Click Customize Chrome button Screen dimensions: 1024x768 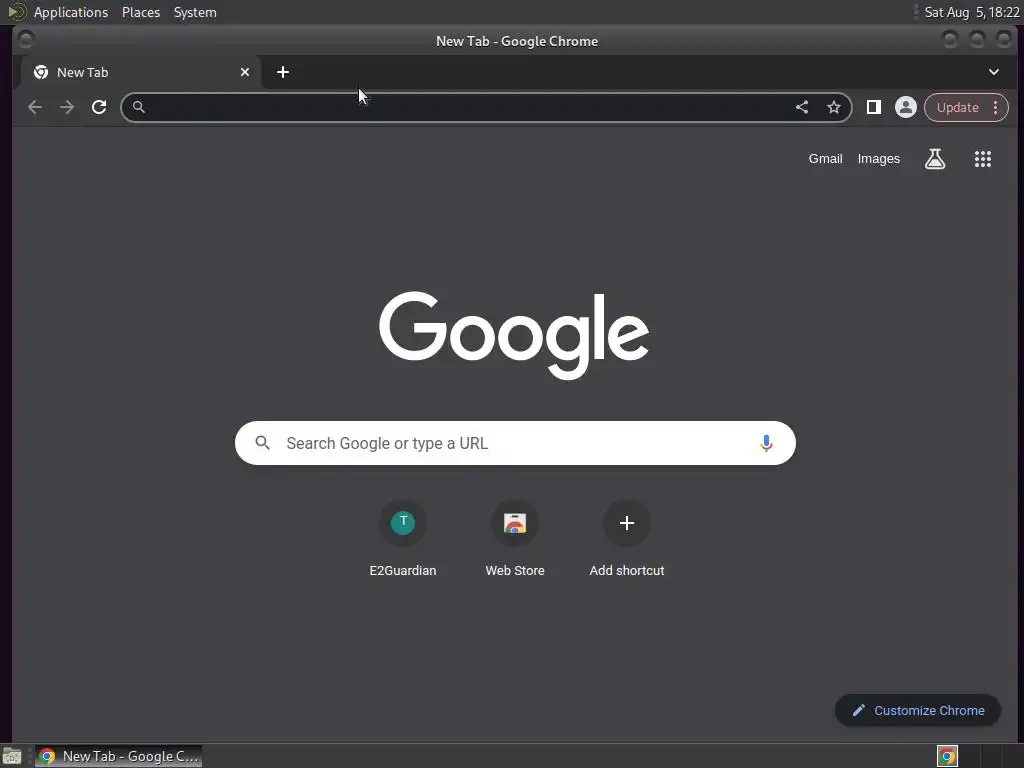tap(918, 711)
